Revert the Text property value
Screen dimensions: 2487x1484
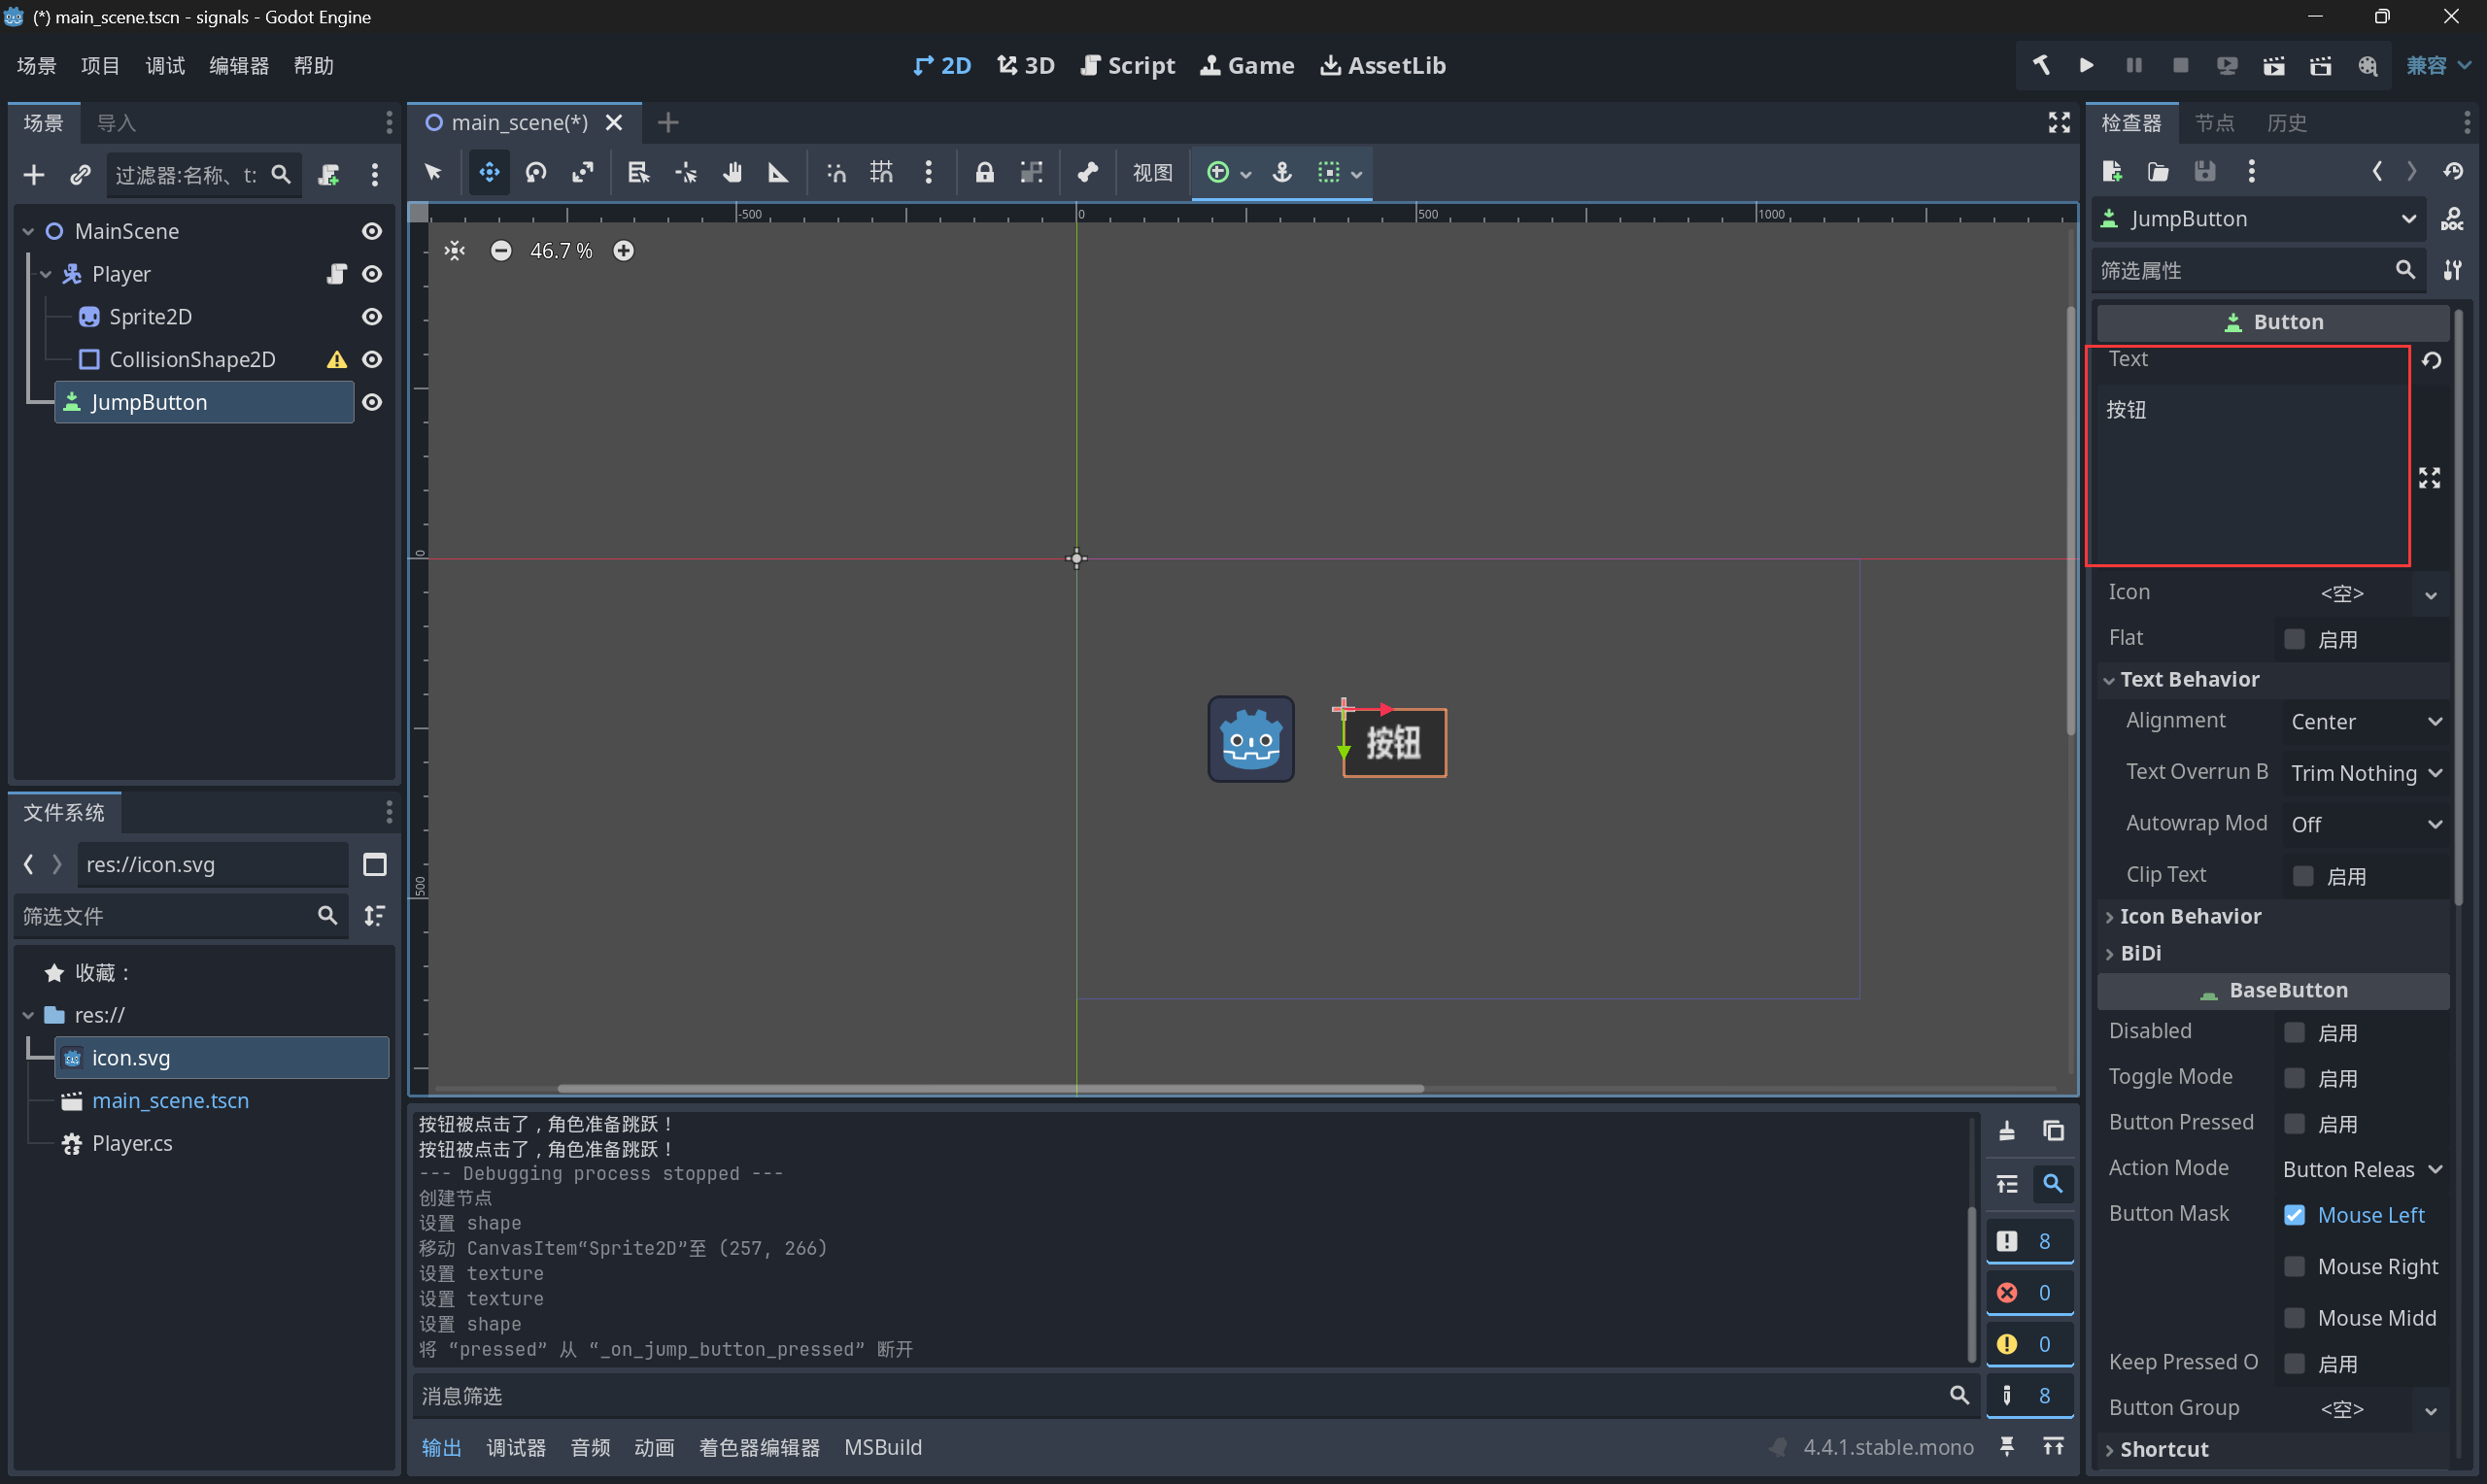[x=2432, y=360]
